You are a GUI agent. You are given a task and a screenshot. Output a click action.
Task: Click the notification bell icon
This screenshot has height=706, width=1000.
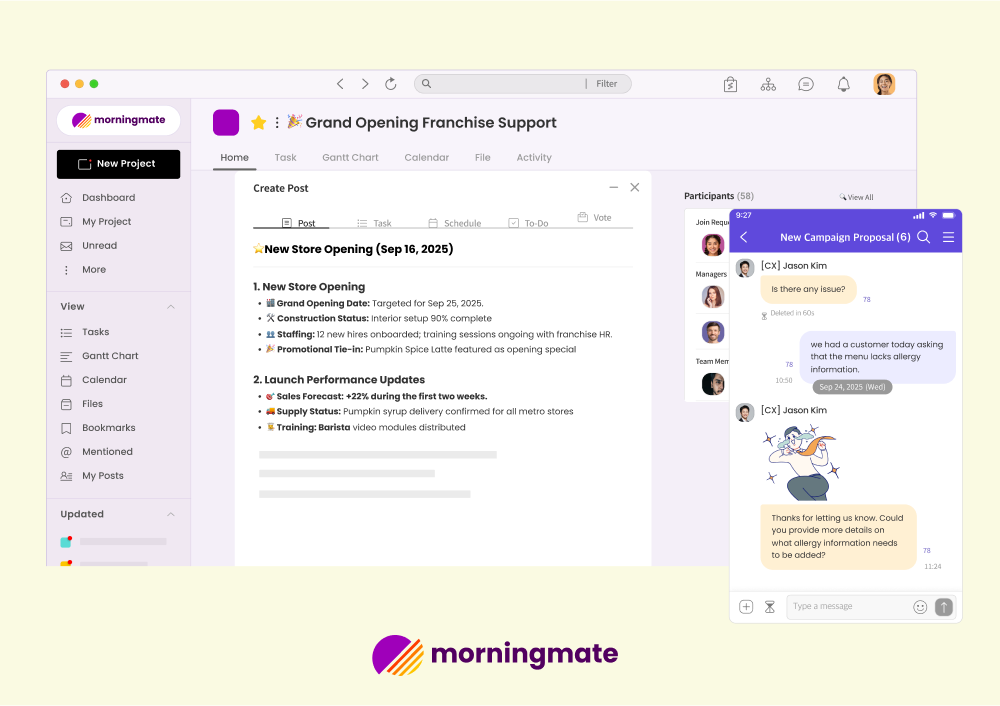844,84
